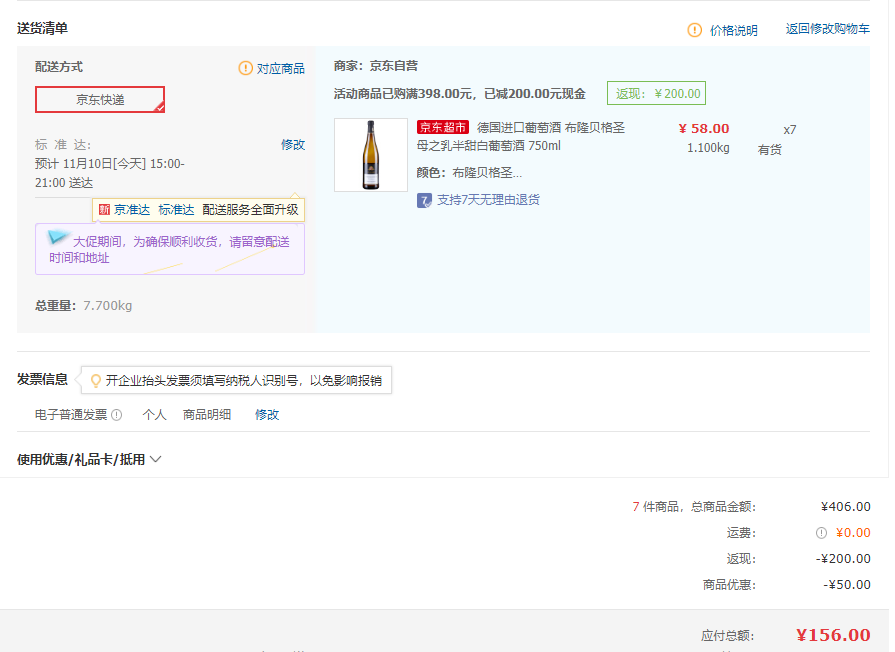Click the 大促期间 delivery notice banner
Image resolution: width=895 pixels, height=652 pixels.
click(170, 249)
